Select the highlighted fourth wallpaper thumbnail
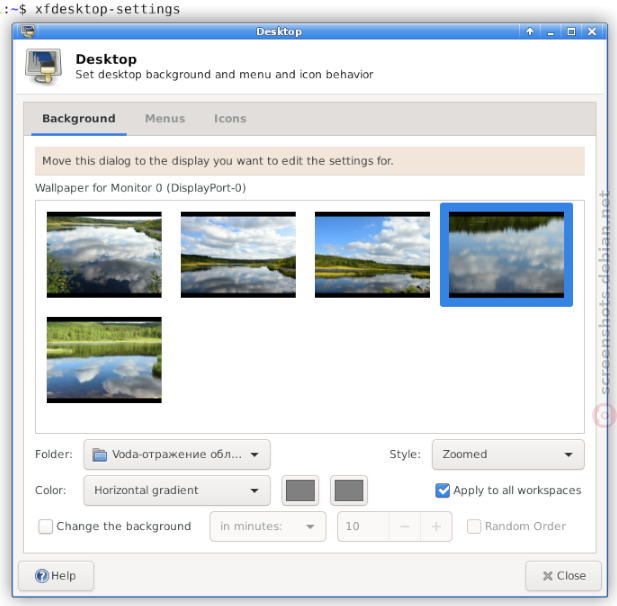Image resolution: width=617 pixels, height=606 pixels. (x=506, y=255)
